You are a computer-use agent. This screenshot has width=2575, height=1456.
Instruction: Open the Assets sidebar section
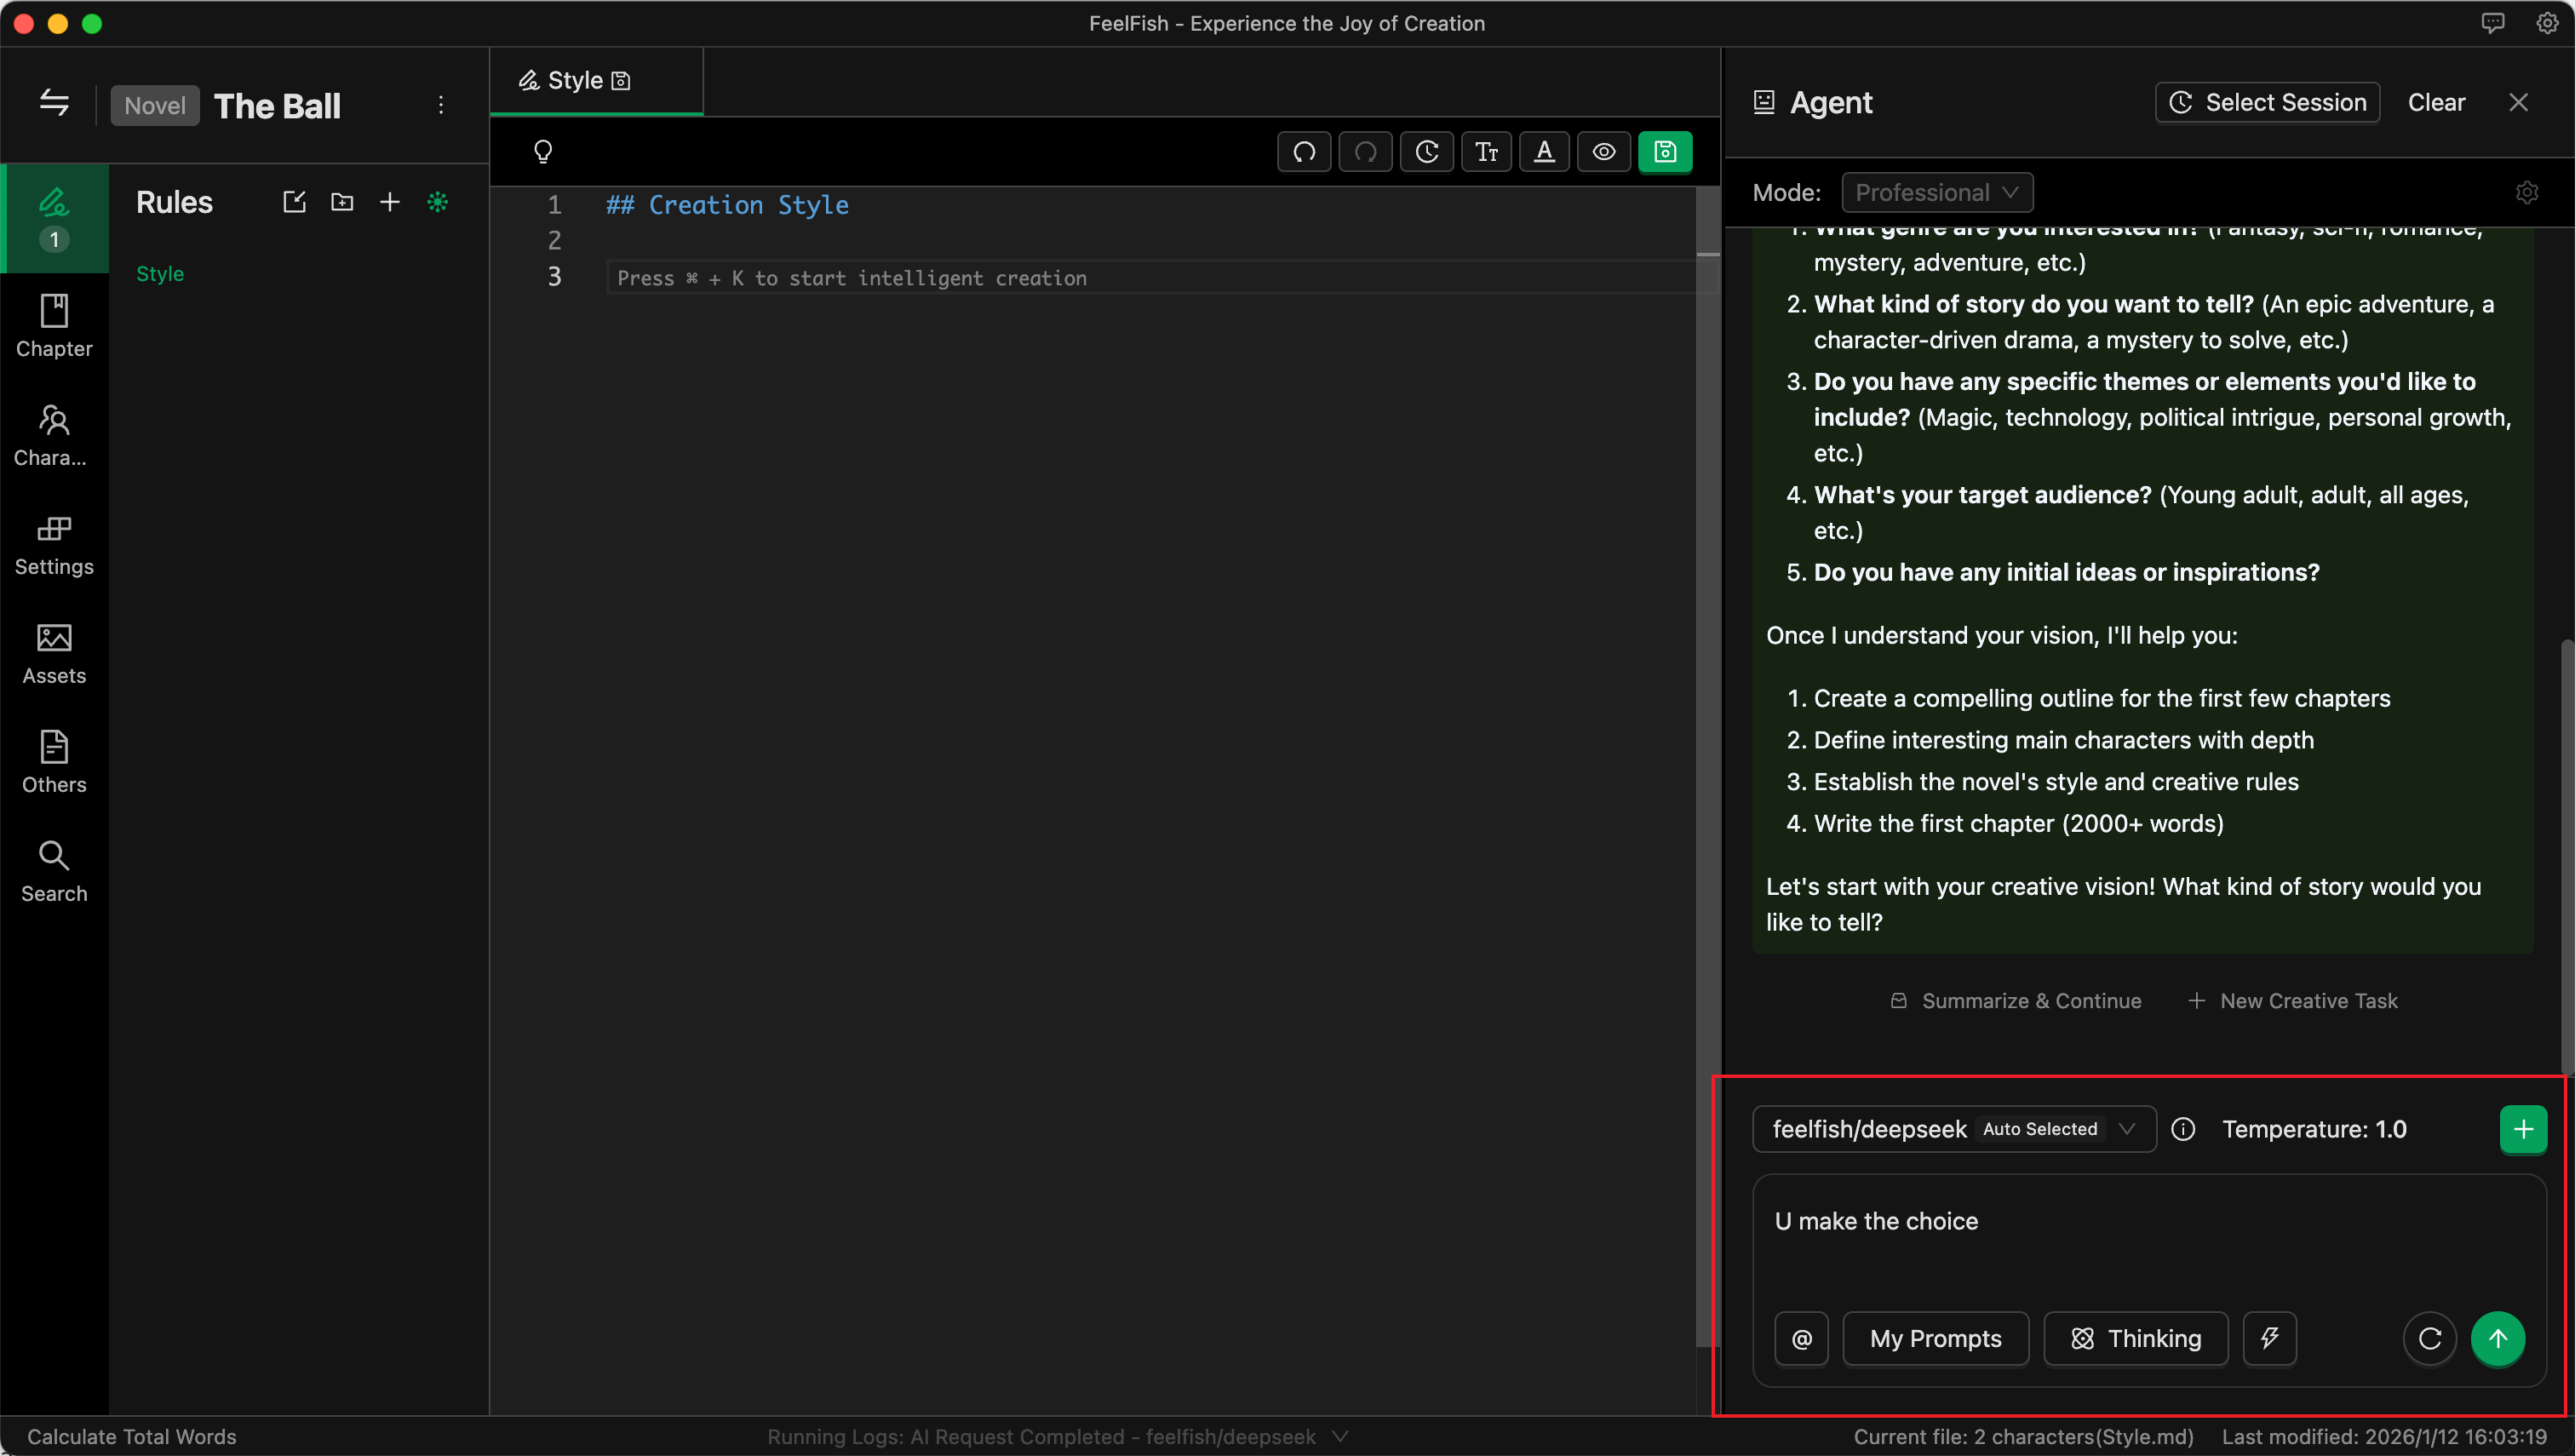point(54,653)
